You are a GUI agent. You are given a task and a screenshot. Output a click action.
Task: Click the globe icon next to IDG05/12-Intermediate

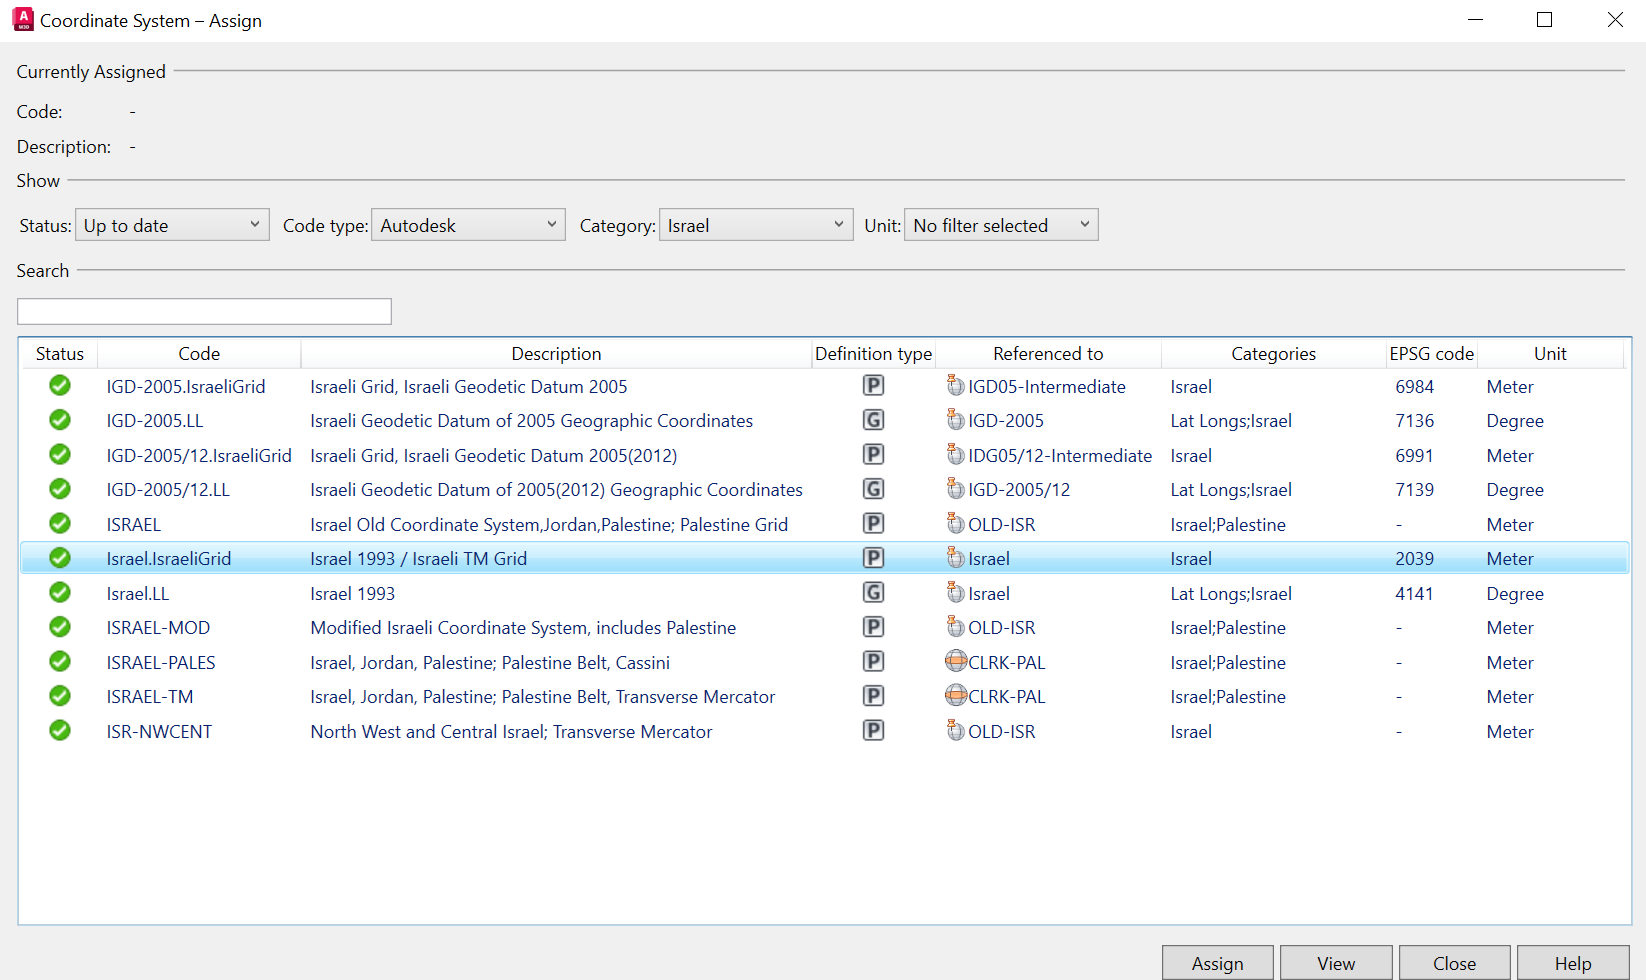954,455
